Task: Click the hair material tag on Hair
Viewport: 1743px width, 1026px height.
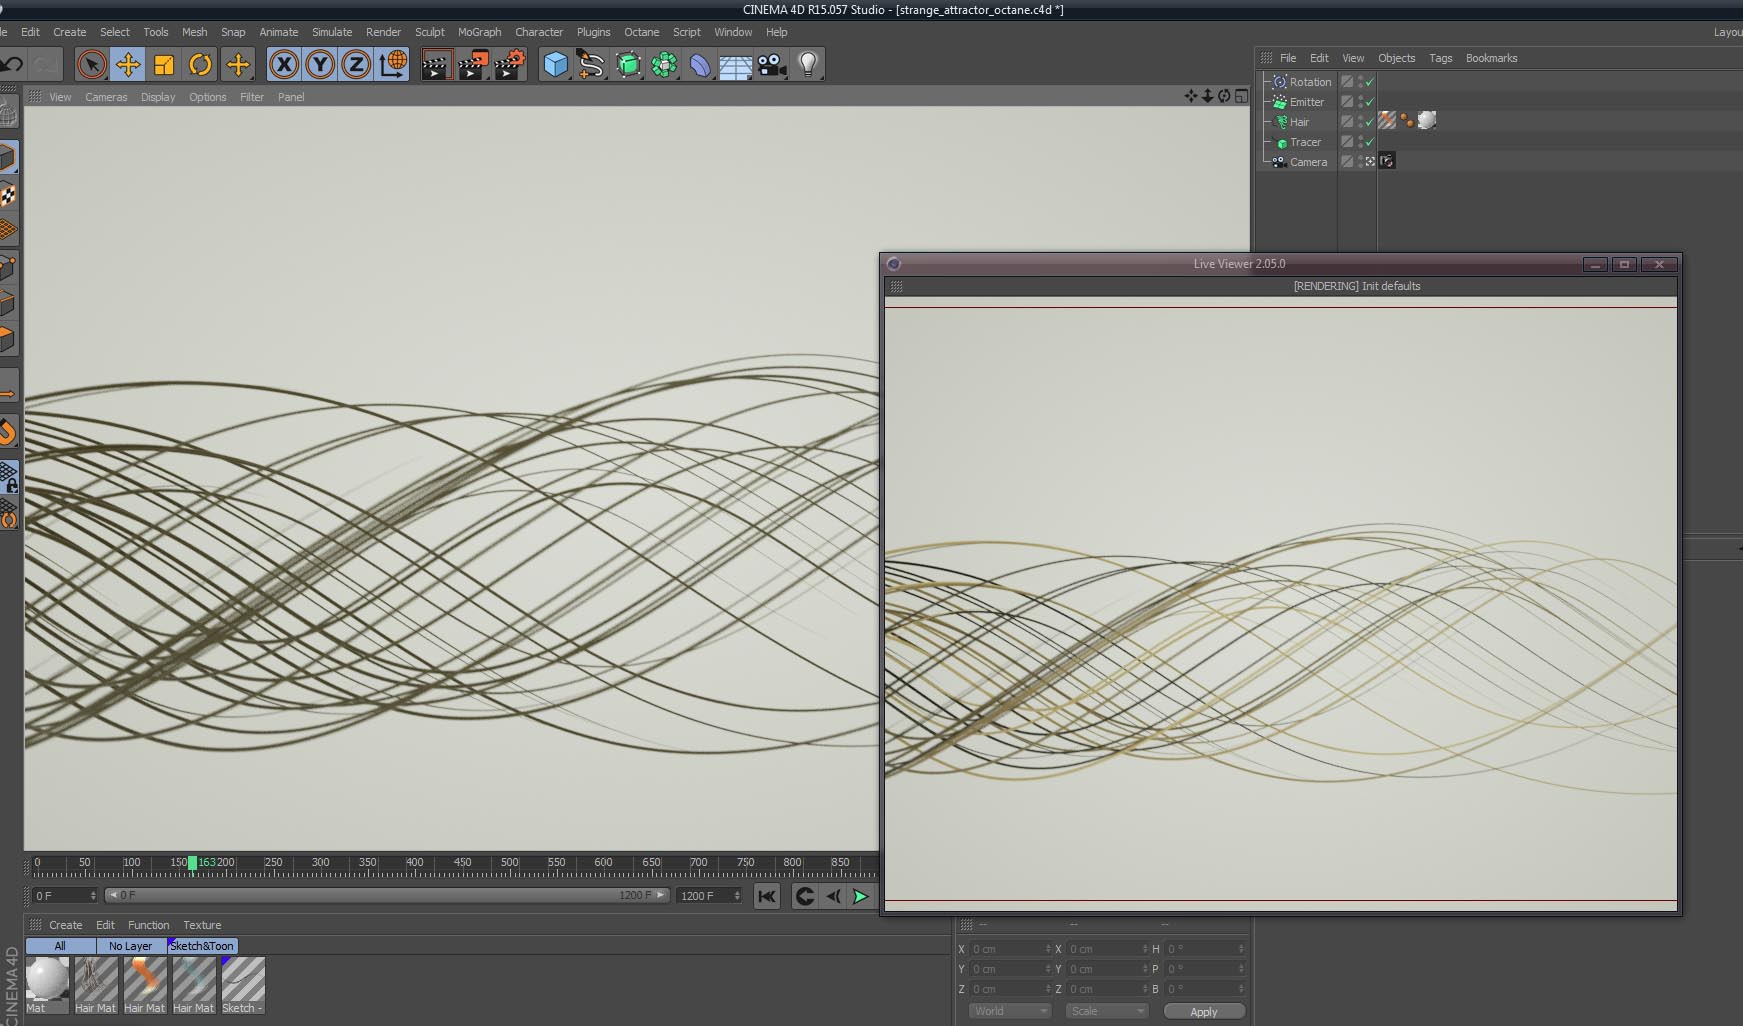Action: coord(1387,121)
